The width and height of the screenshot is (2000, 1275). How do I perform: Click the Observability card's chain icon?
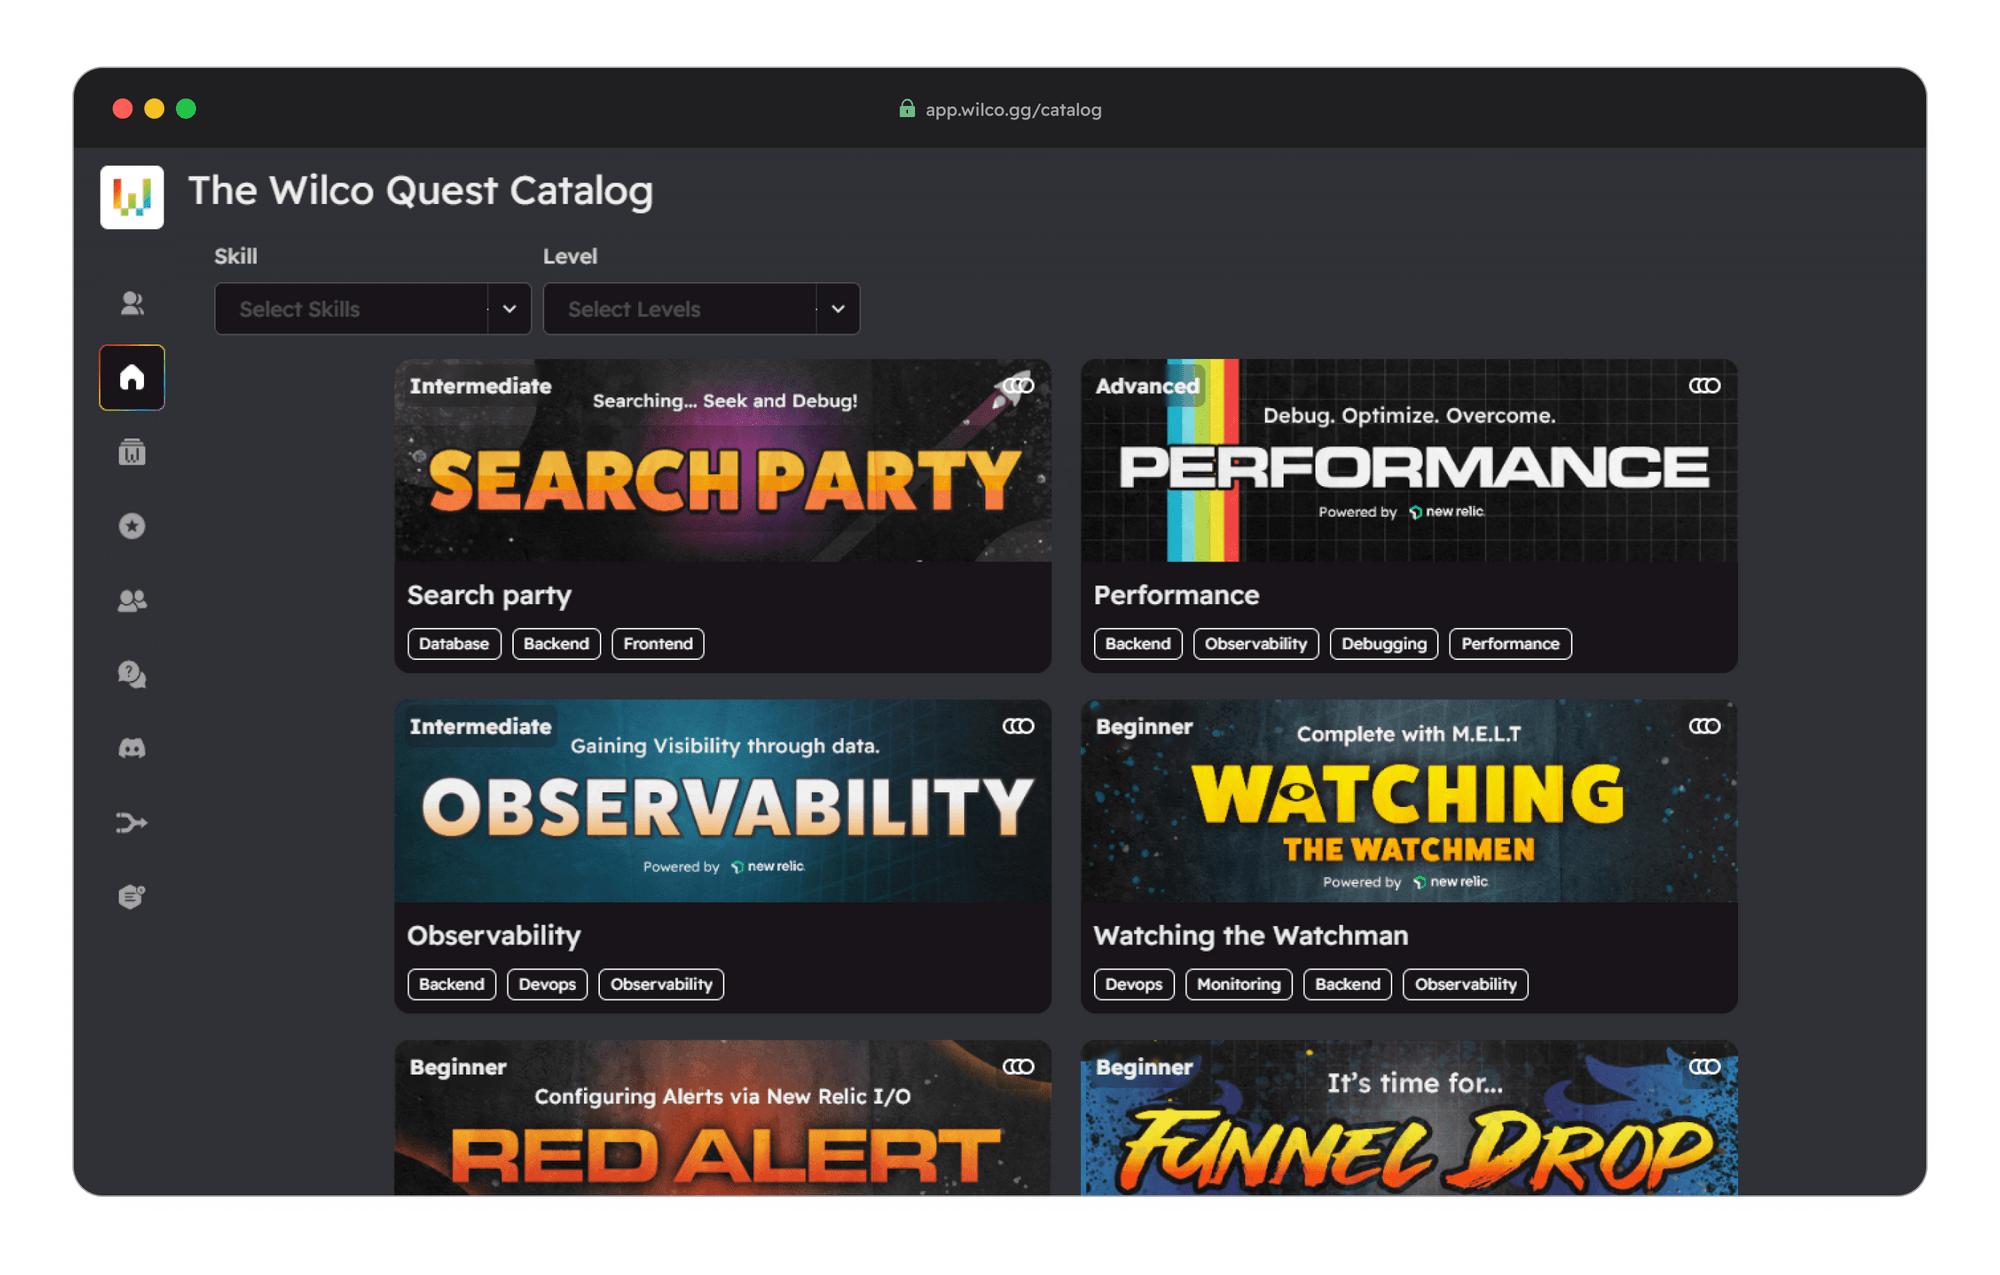click(1018, 726)
